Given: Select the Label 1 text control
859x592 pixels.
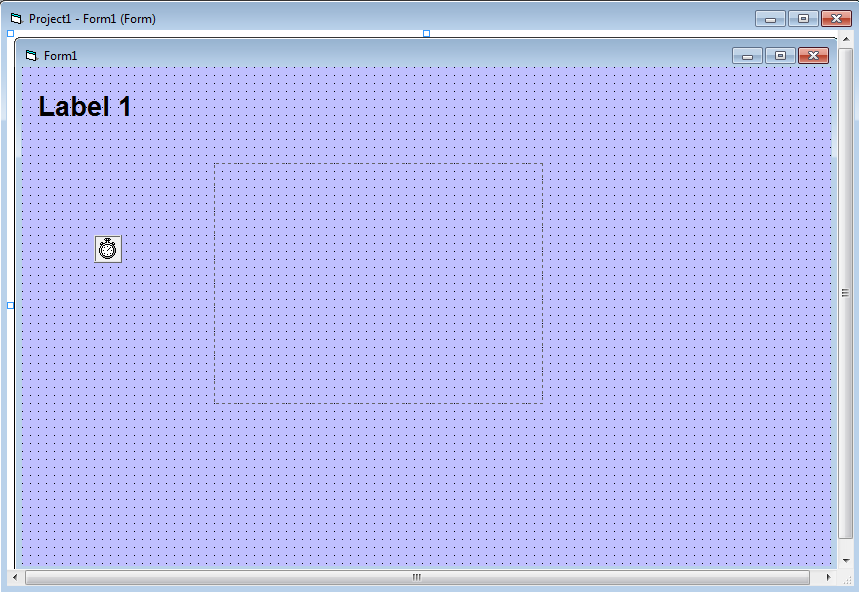Looking at the screenshot, I should 85,107.
